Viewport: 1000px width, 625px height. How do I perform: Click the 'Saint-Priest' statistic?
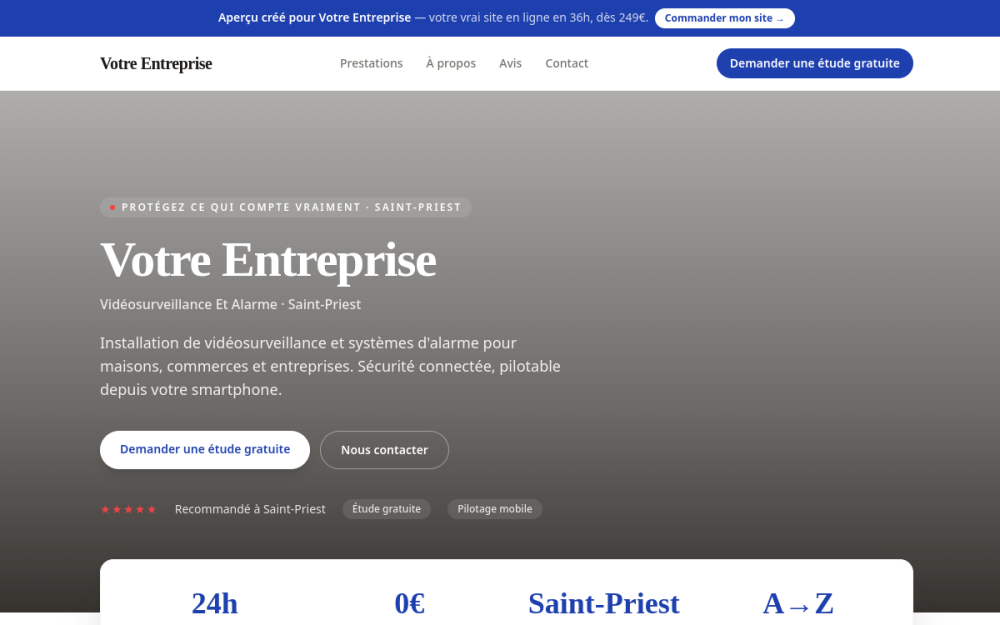coord(604,603)
